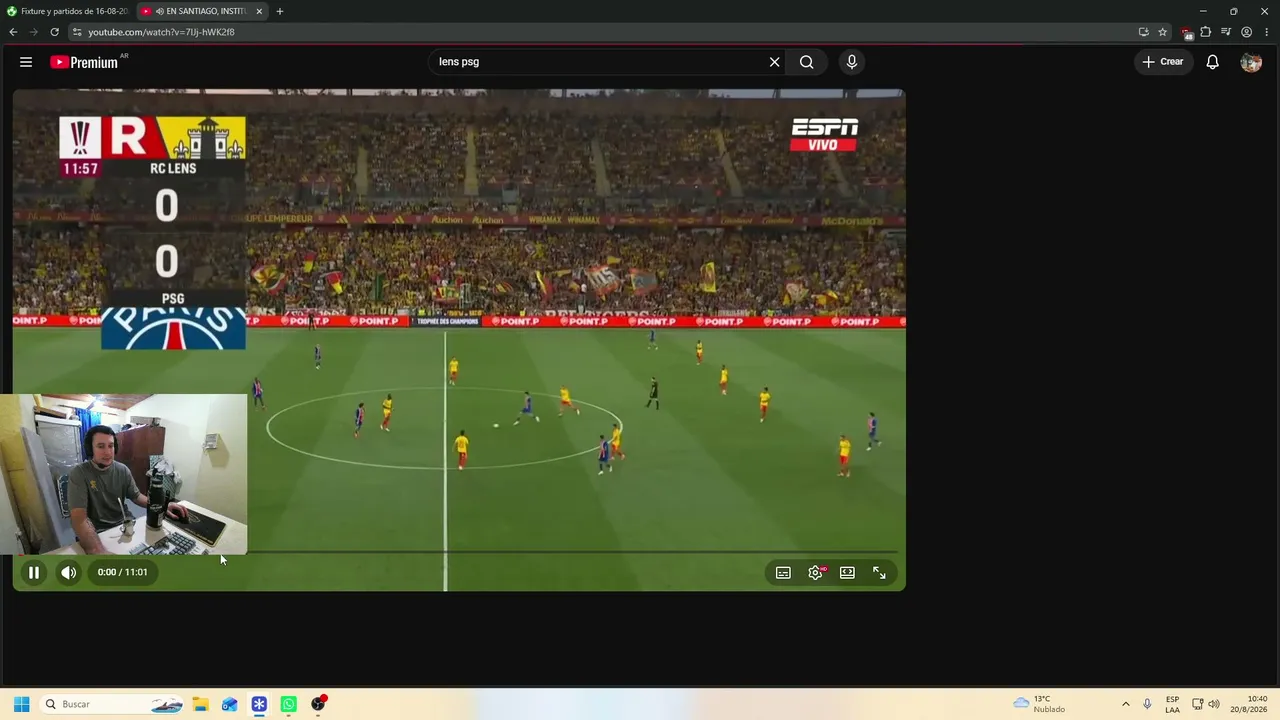Open the YouTube guide hamburger menu

(x=26, y=62)
